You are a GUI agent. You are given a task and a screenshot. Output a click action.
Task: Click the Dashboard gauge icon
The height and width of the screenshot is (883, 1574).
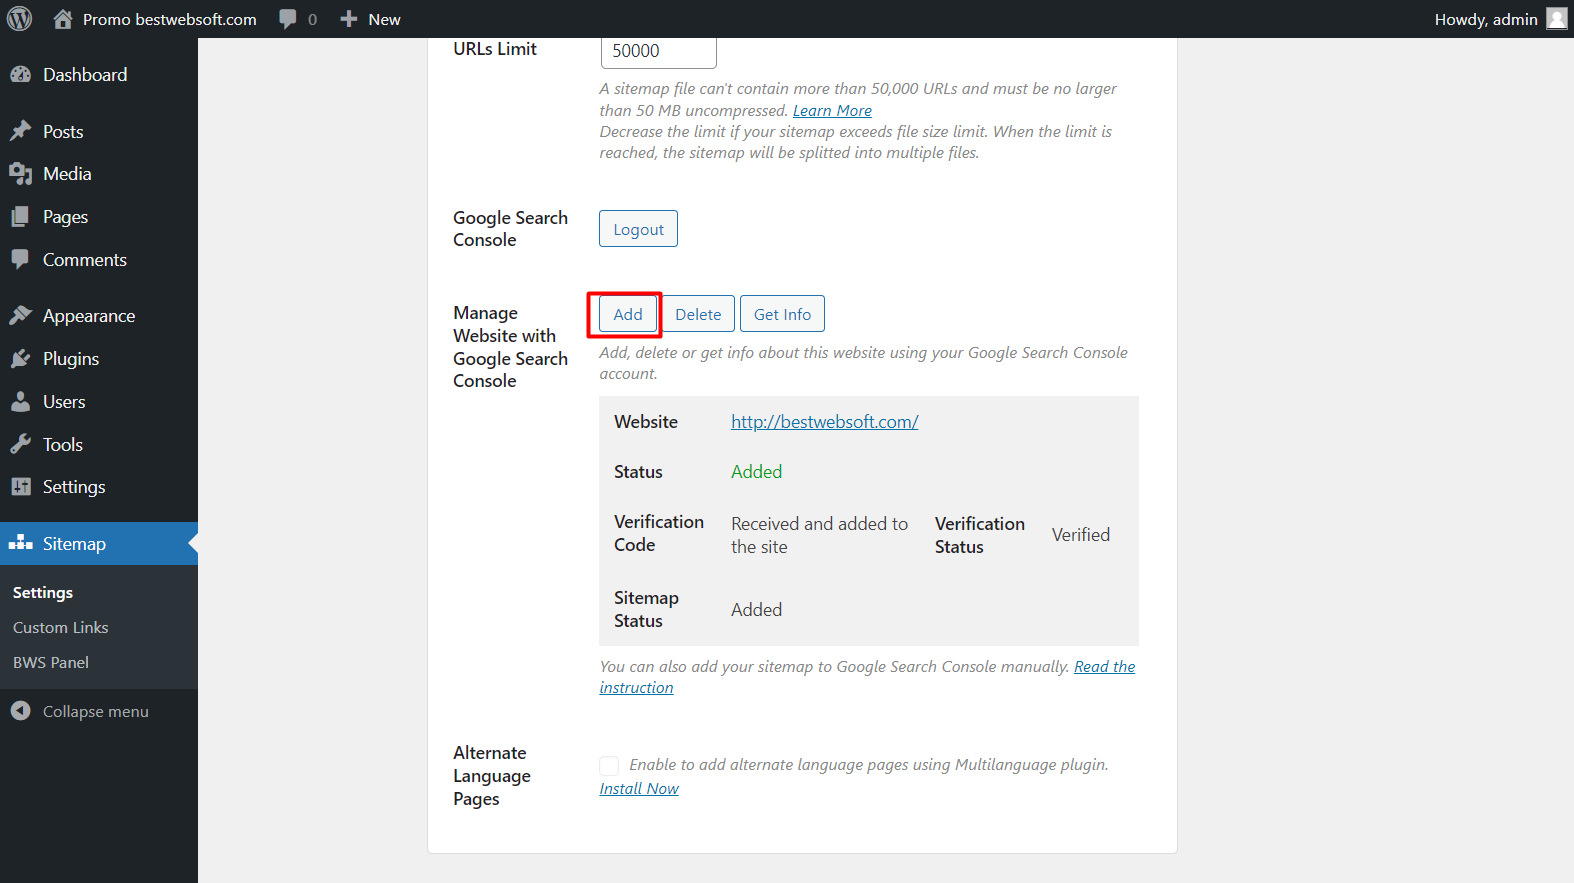click(21, 75)
